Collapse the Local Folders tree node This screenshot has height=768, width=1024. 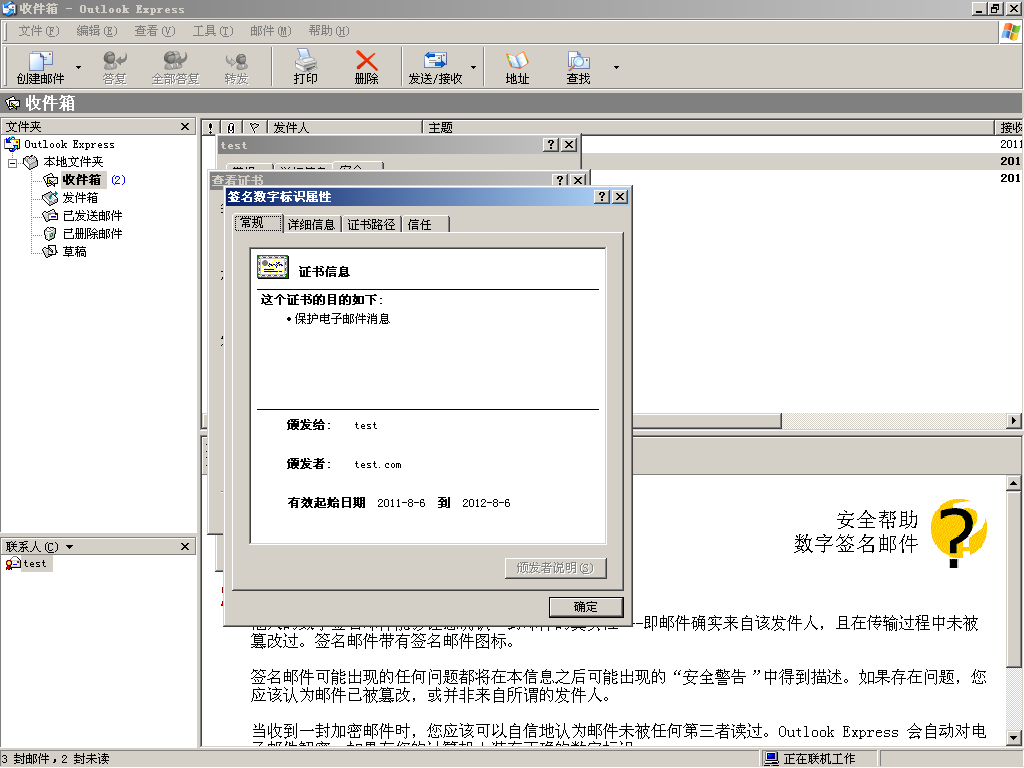click(x=12, y=163)
